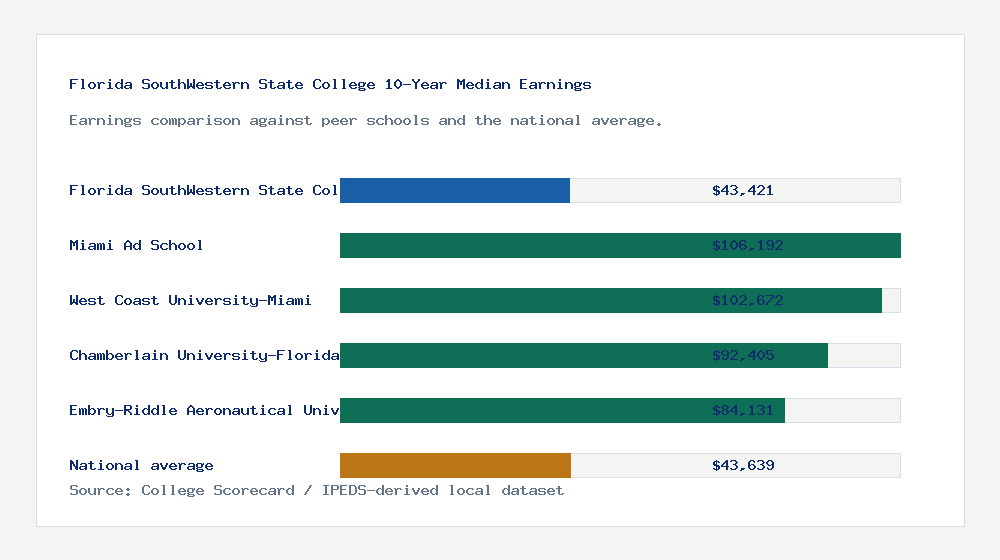The width and height of the screenshot is (1000, 560).
Task: Click the orange National average bar
Action: 455,466
